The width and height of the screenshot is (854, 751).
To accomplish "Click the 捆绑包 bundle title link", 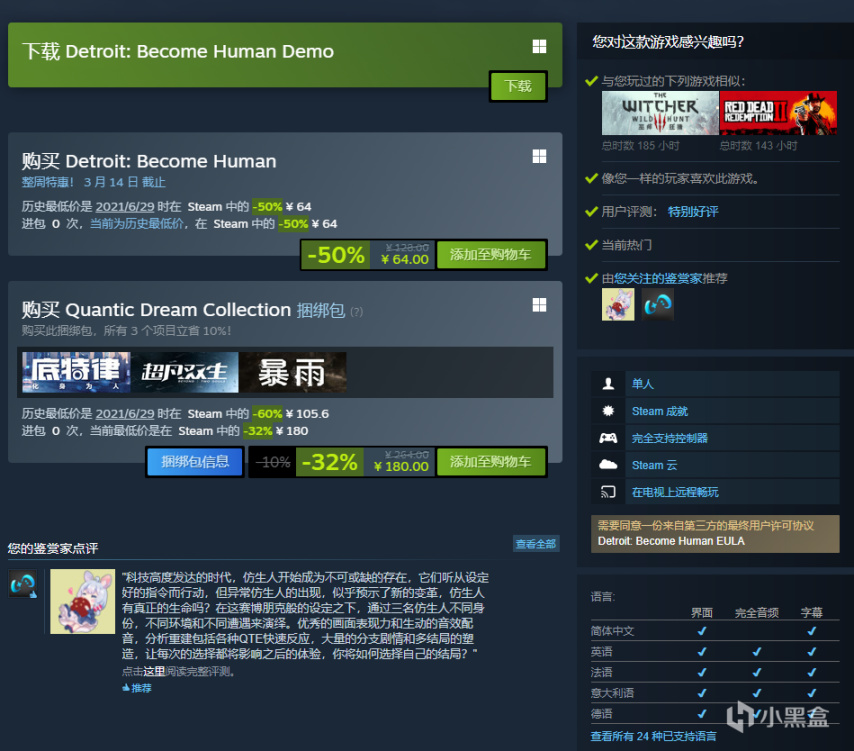I will pos(321,310).
